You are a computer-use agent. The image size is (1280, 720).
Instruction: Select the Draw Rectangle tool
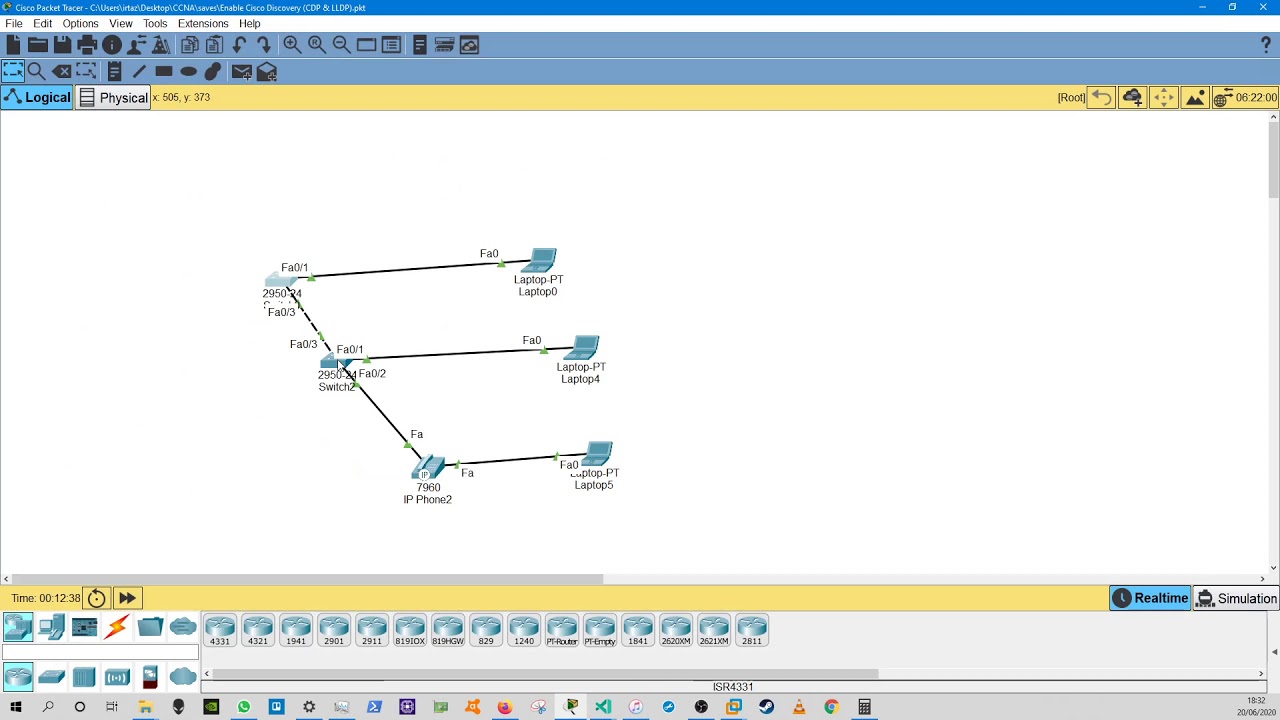pyautogui.click(x=164, y=71)
